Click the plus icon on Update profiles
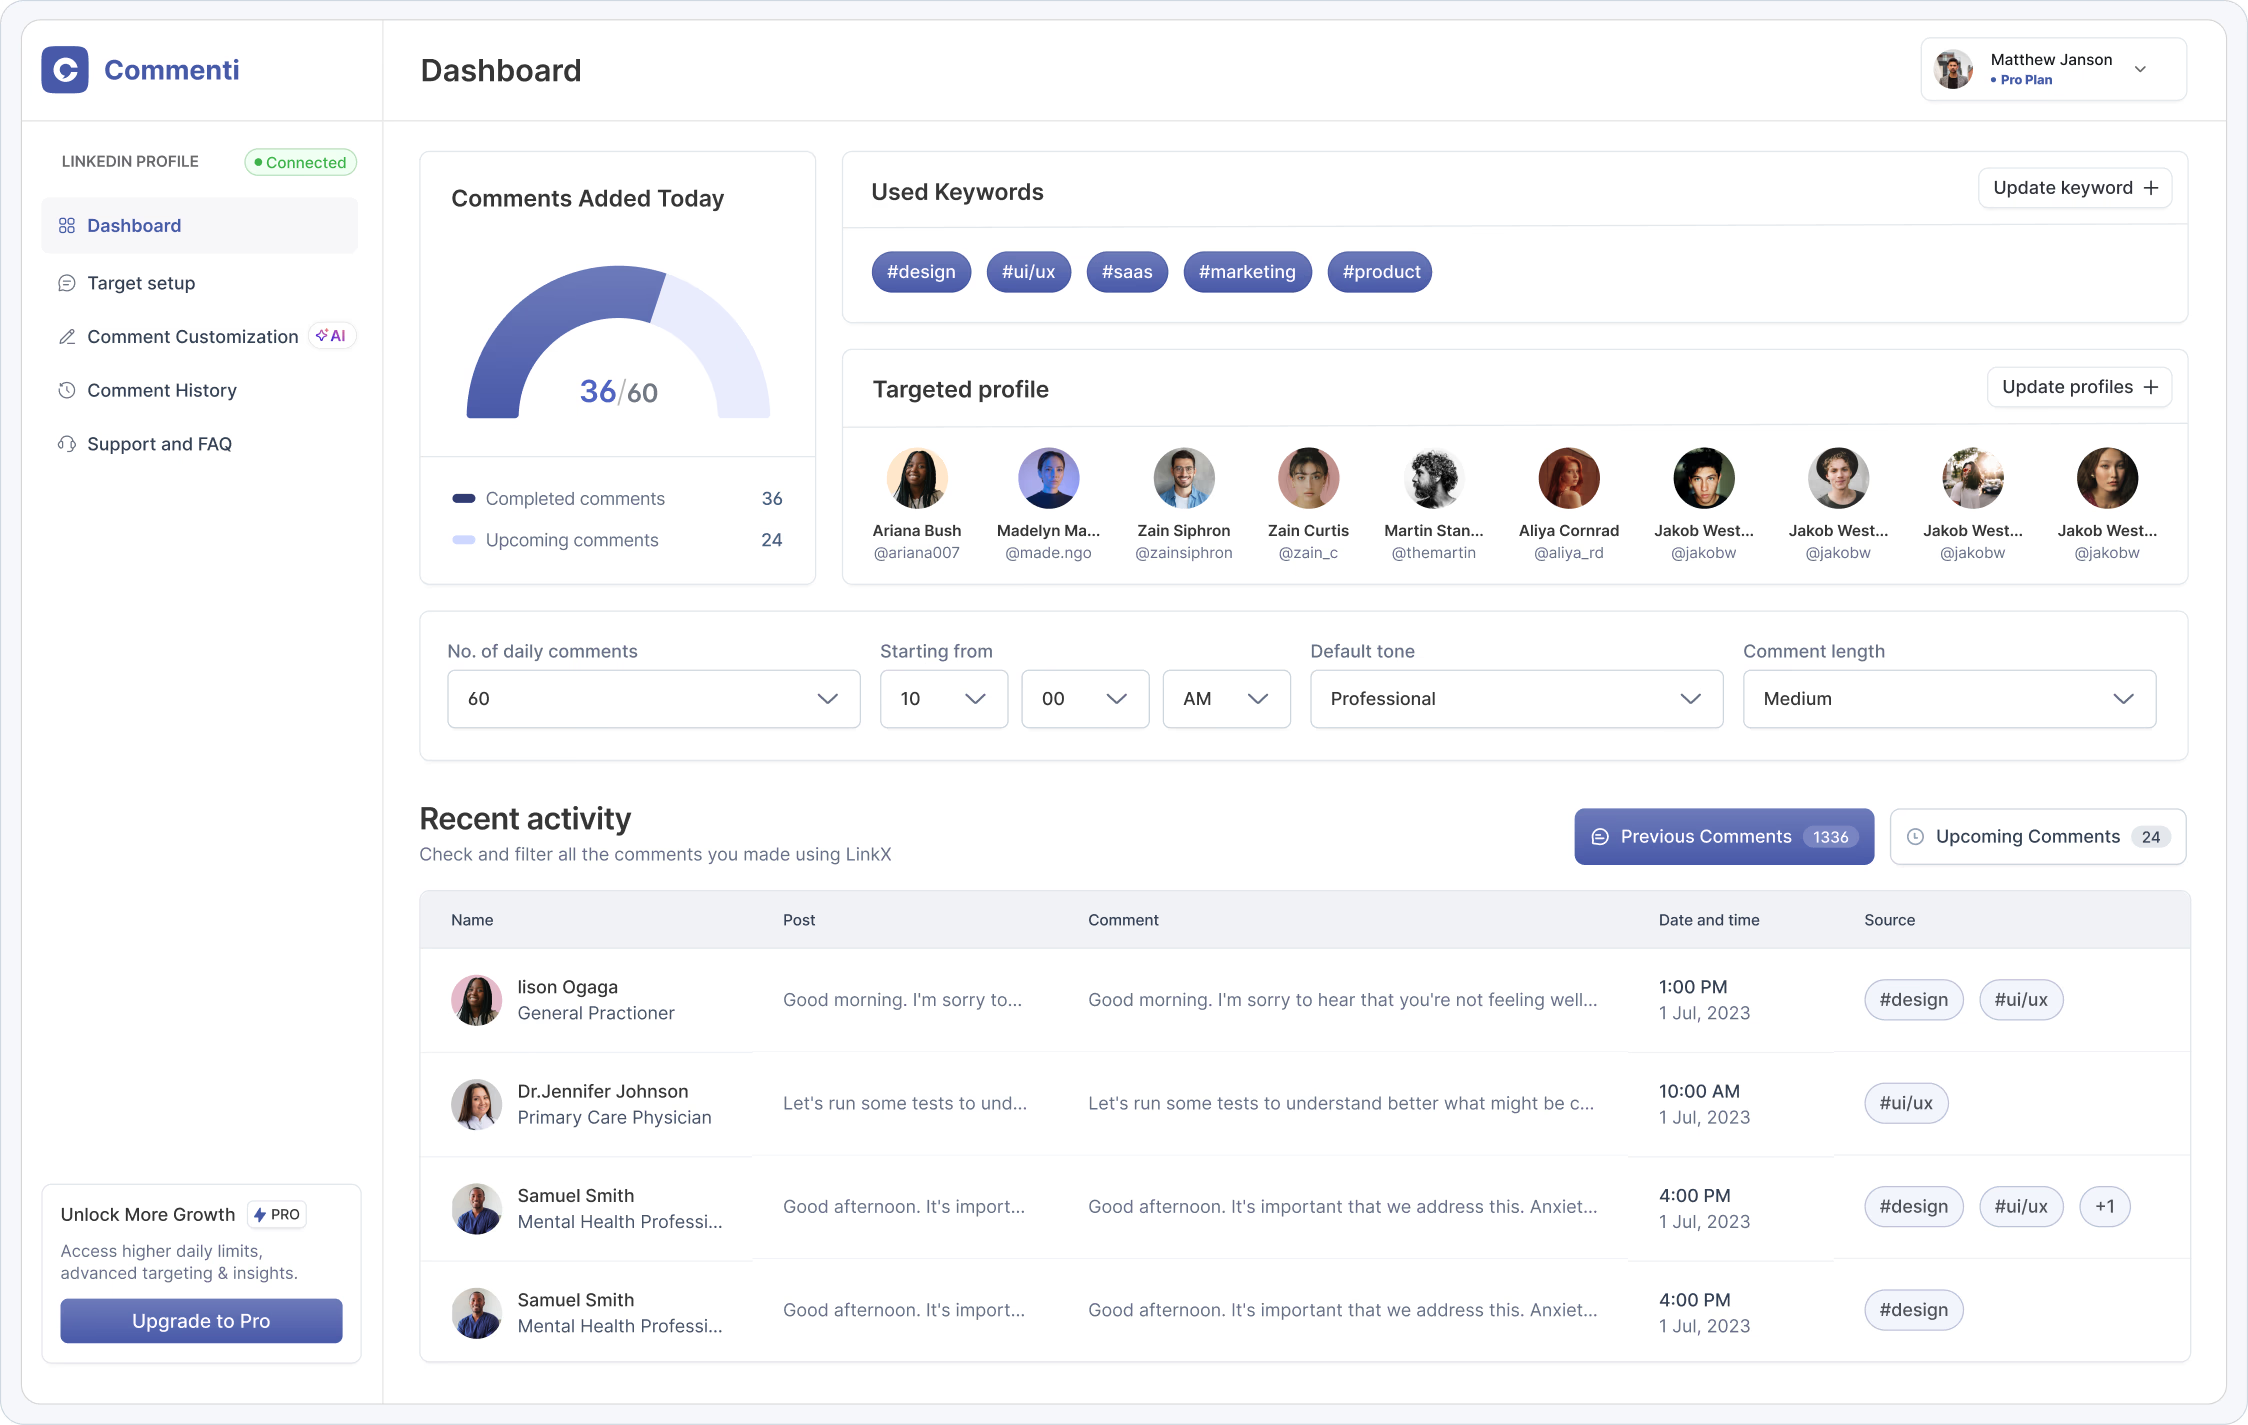 pyautogui.click(x=2151, y=387)
